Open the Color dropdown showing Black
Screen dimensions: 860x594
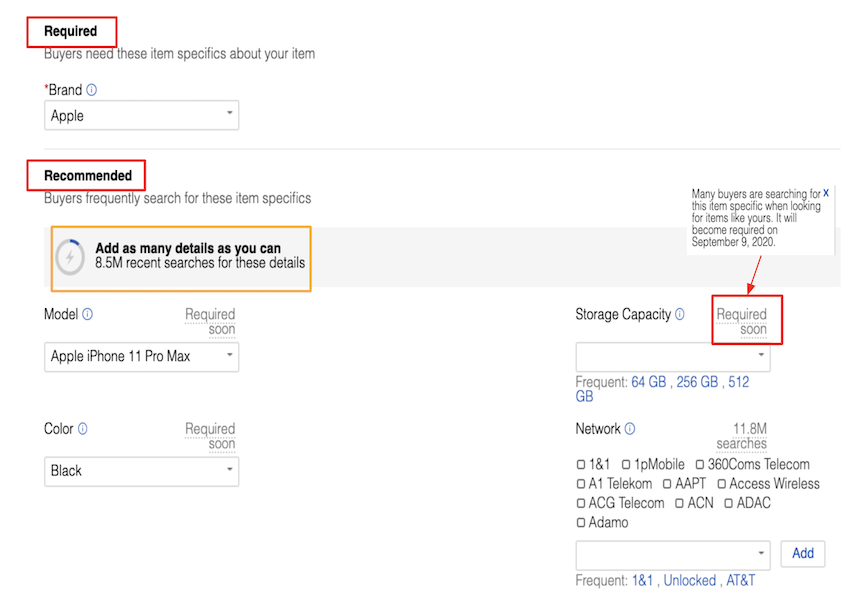142,471
